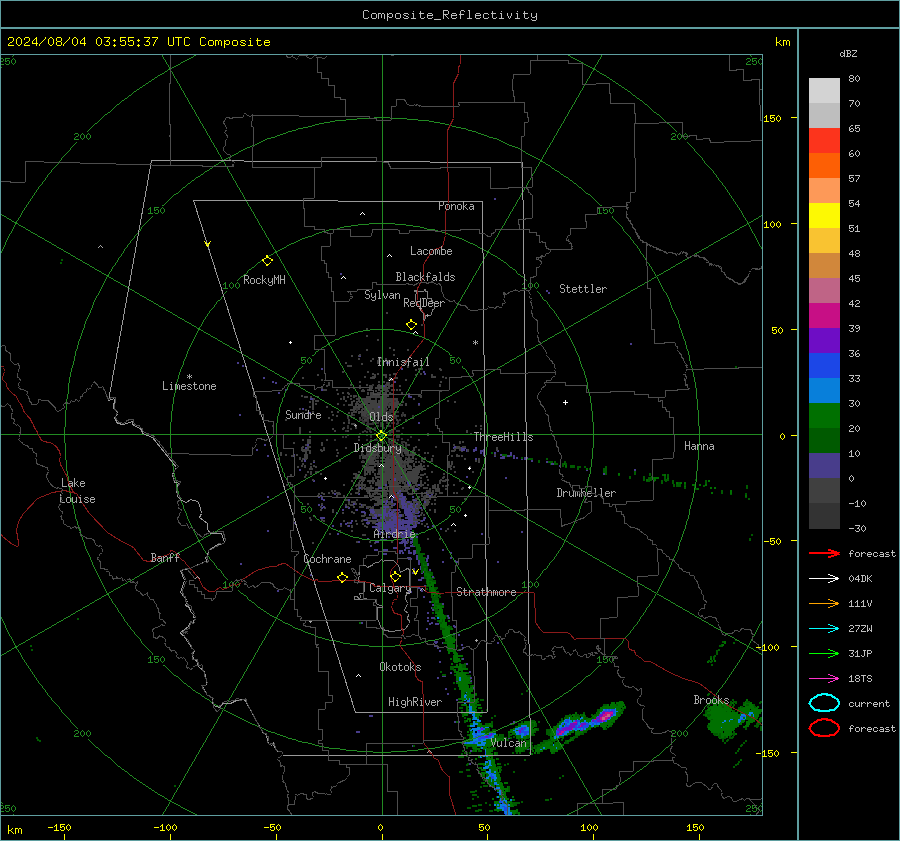
Task: Click the Drumheller label
Action: pos(586,493)
